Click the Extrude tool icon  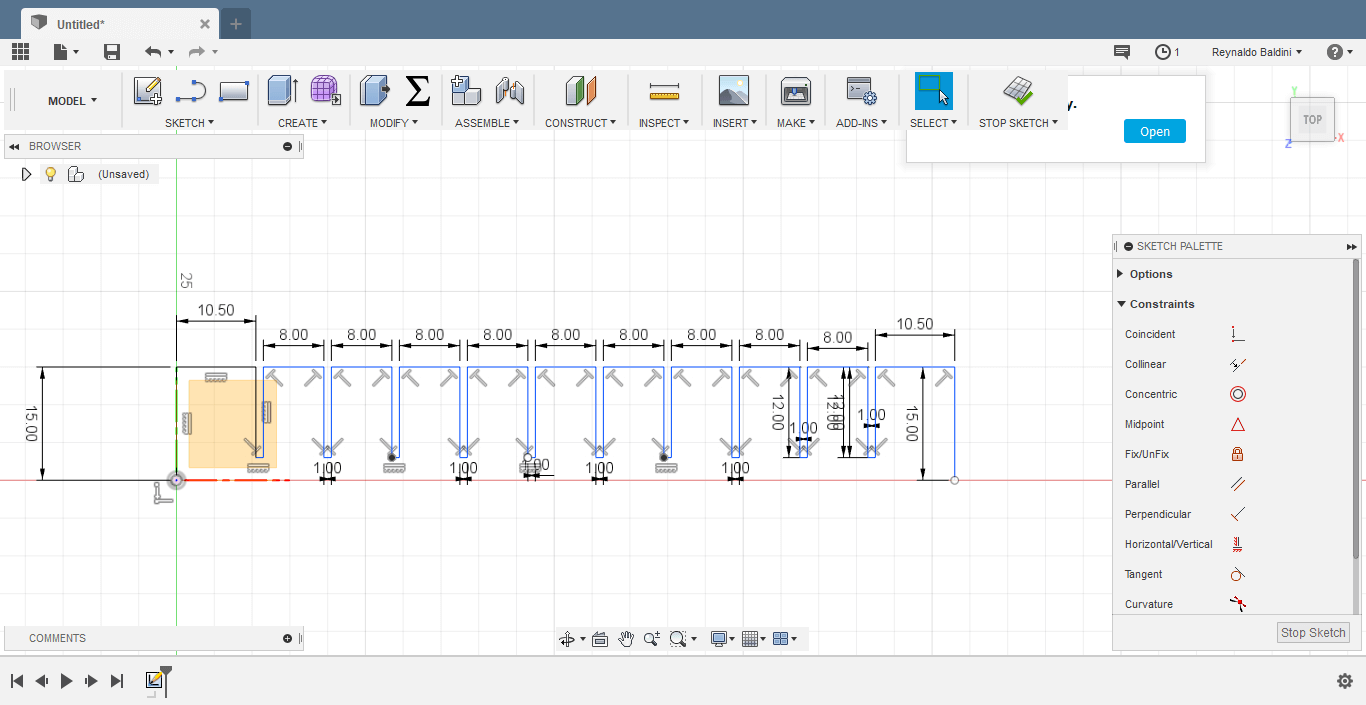pyautogui.click(x=282, y=91)
